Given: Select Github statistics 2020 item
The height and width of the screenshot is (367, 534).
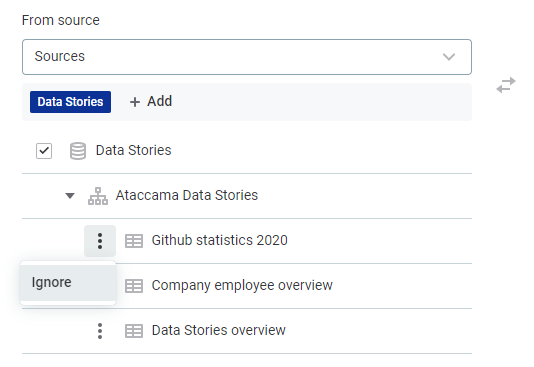Looking at the screenshot, I should pos(220,240).
